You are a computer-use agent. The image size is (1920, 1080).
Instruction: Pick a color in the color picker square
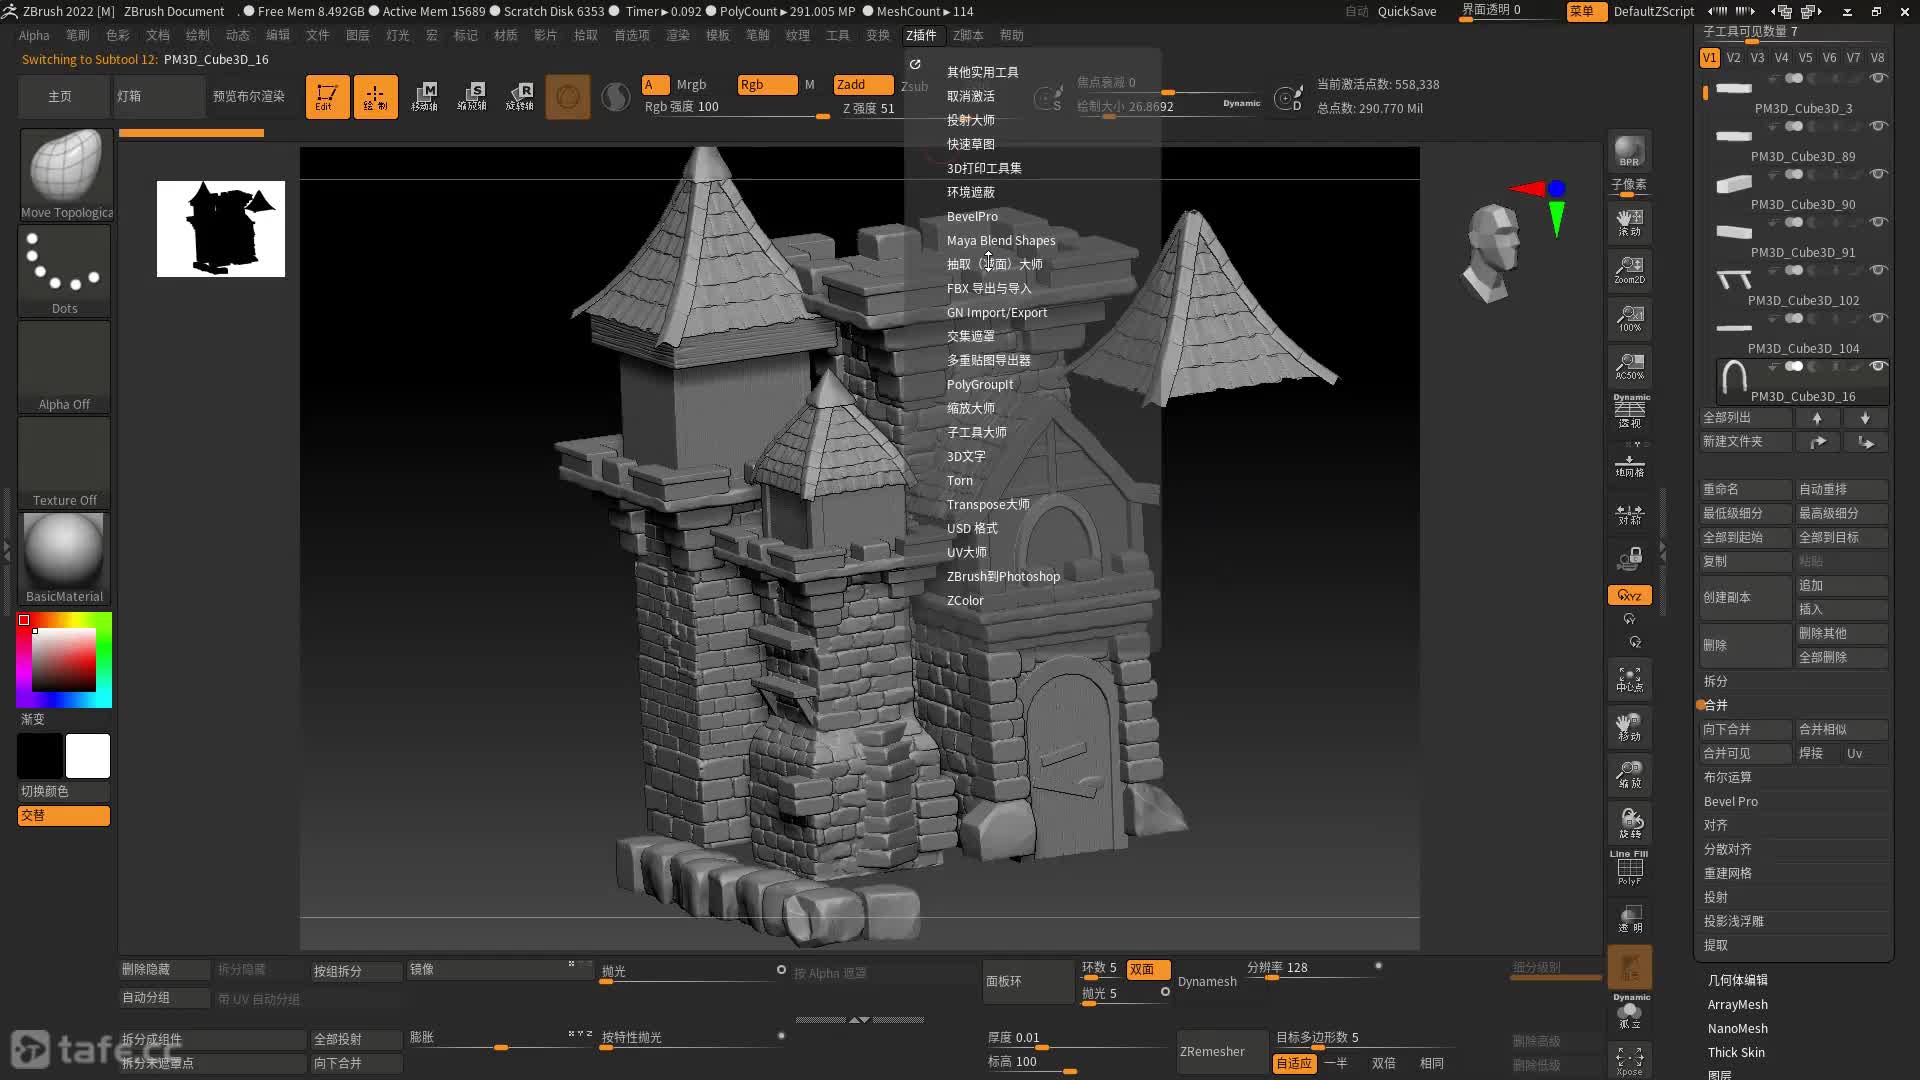64,660
